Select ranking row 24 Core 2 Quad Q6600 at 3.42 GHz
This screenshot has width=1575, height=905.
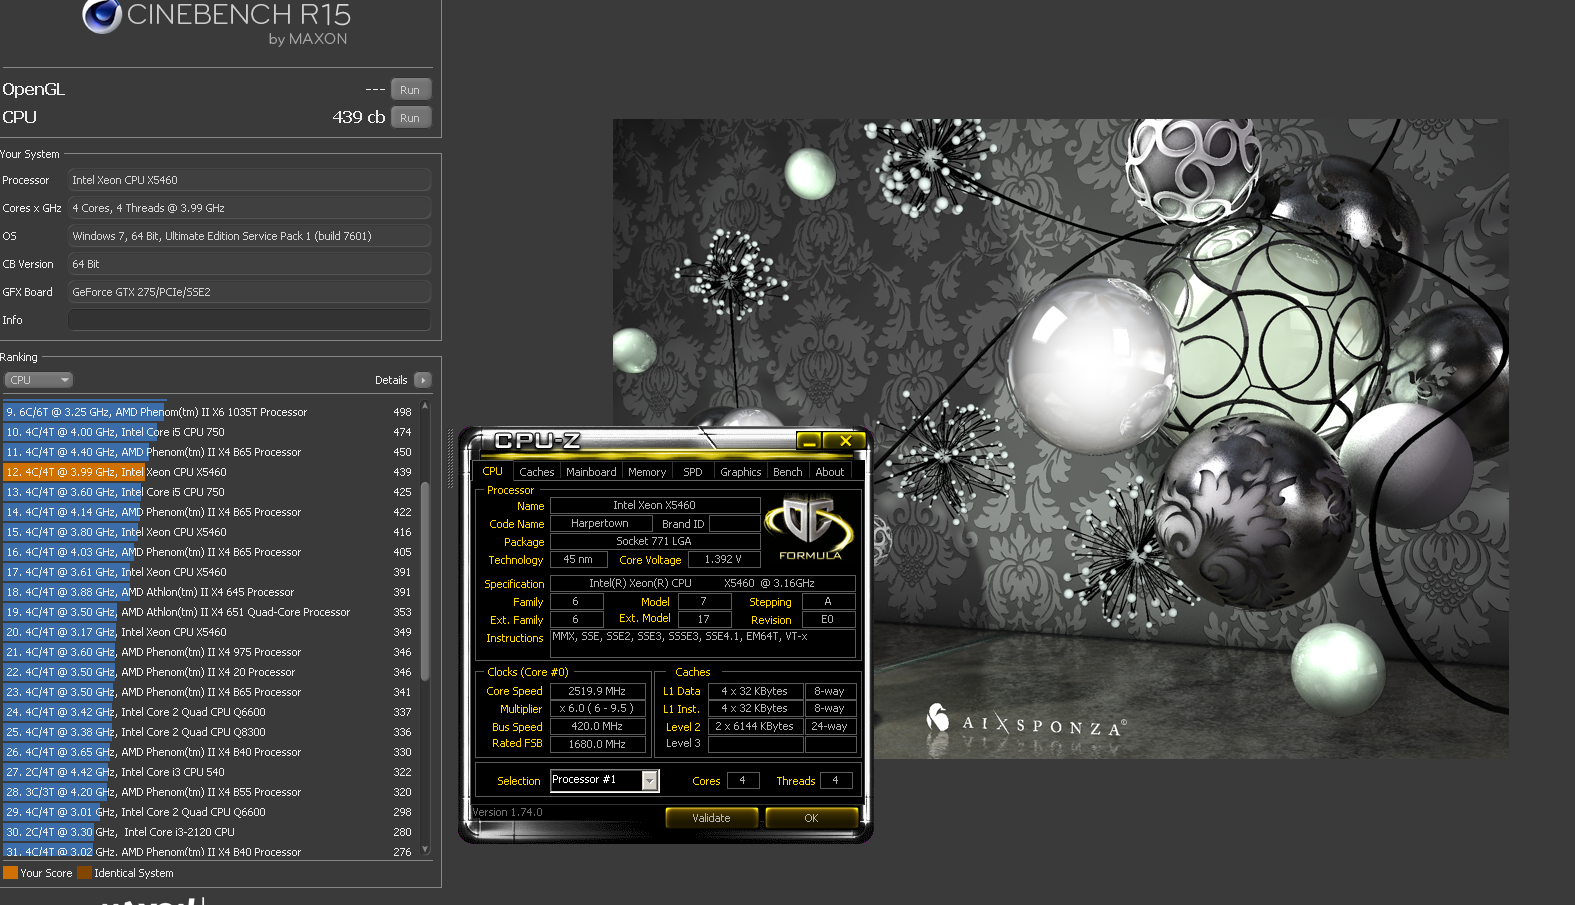tap(209, 712)
